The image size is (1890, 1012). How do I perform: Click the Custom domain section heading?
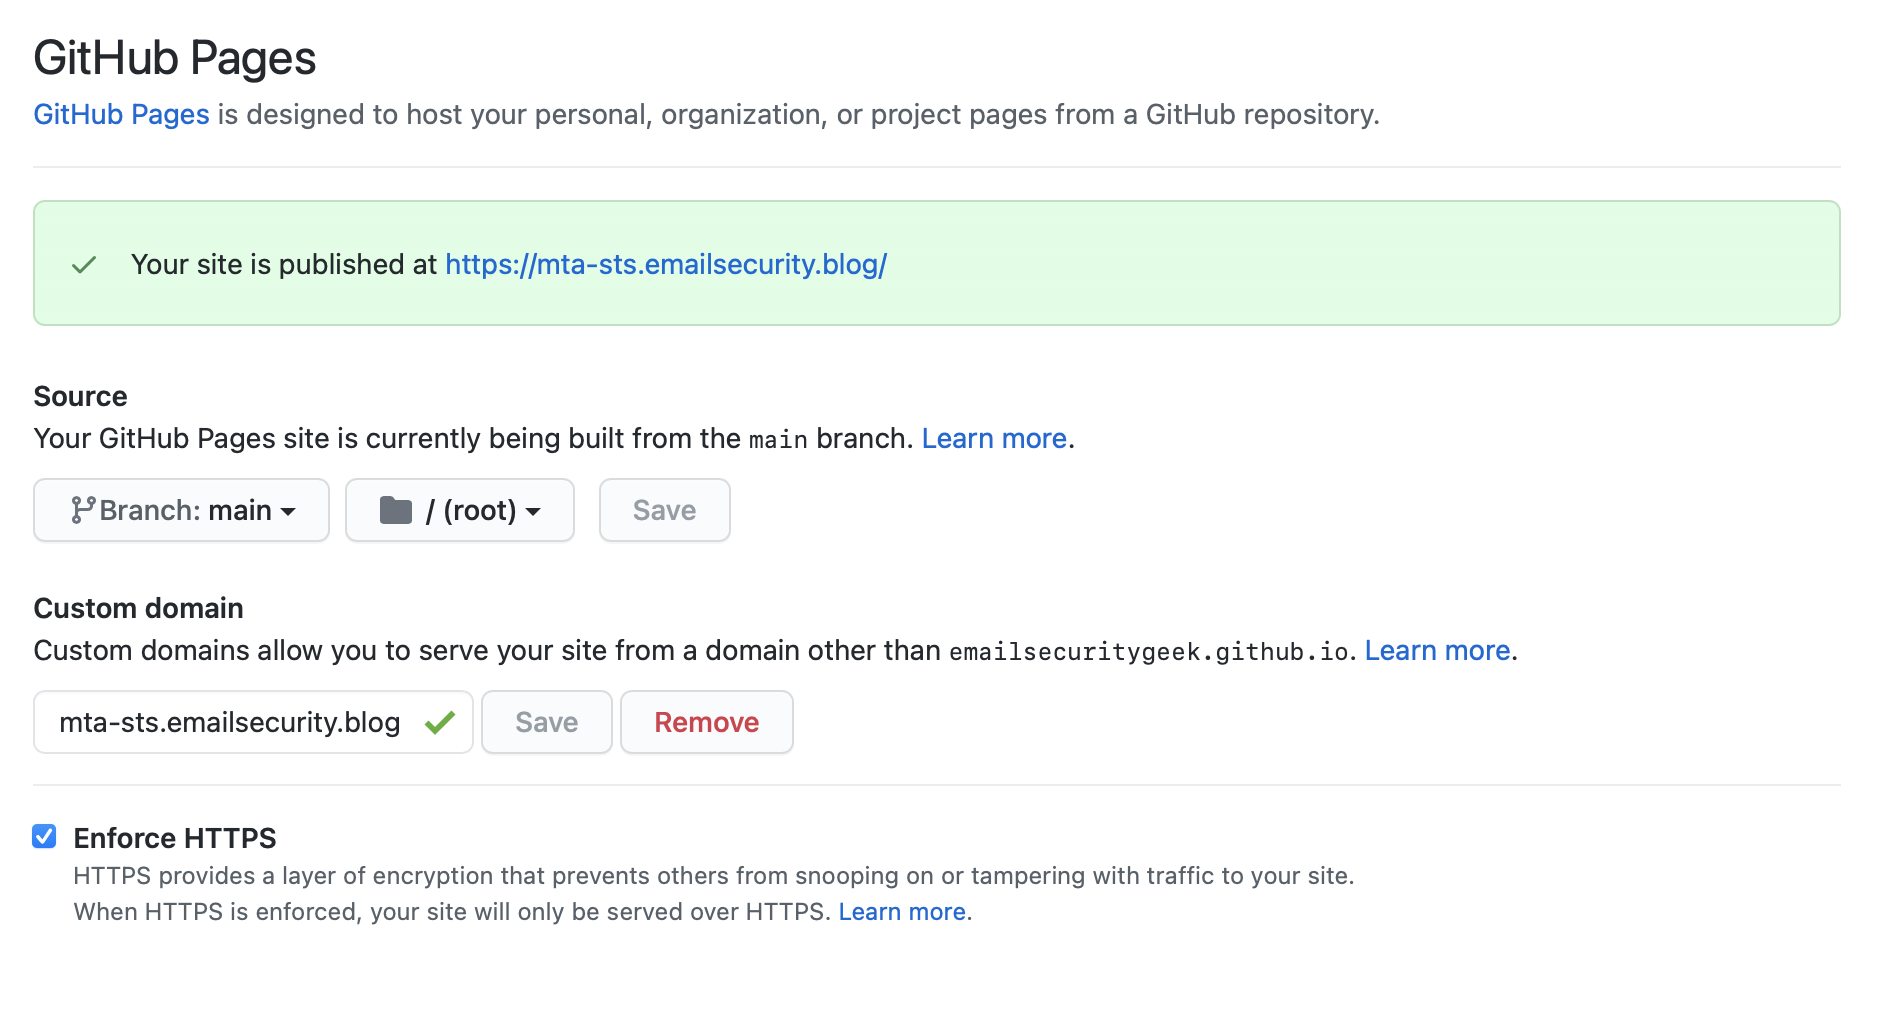139,609
